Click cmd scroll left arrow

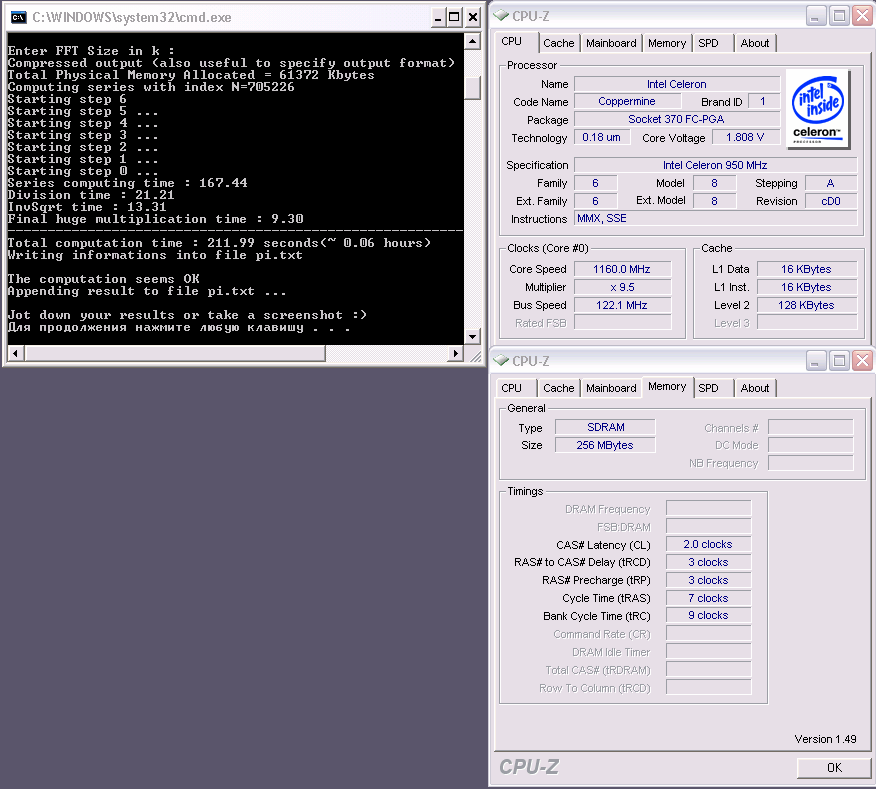click(15, 353)
